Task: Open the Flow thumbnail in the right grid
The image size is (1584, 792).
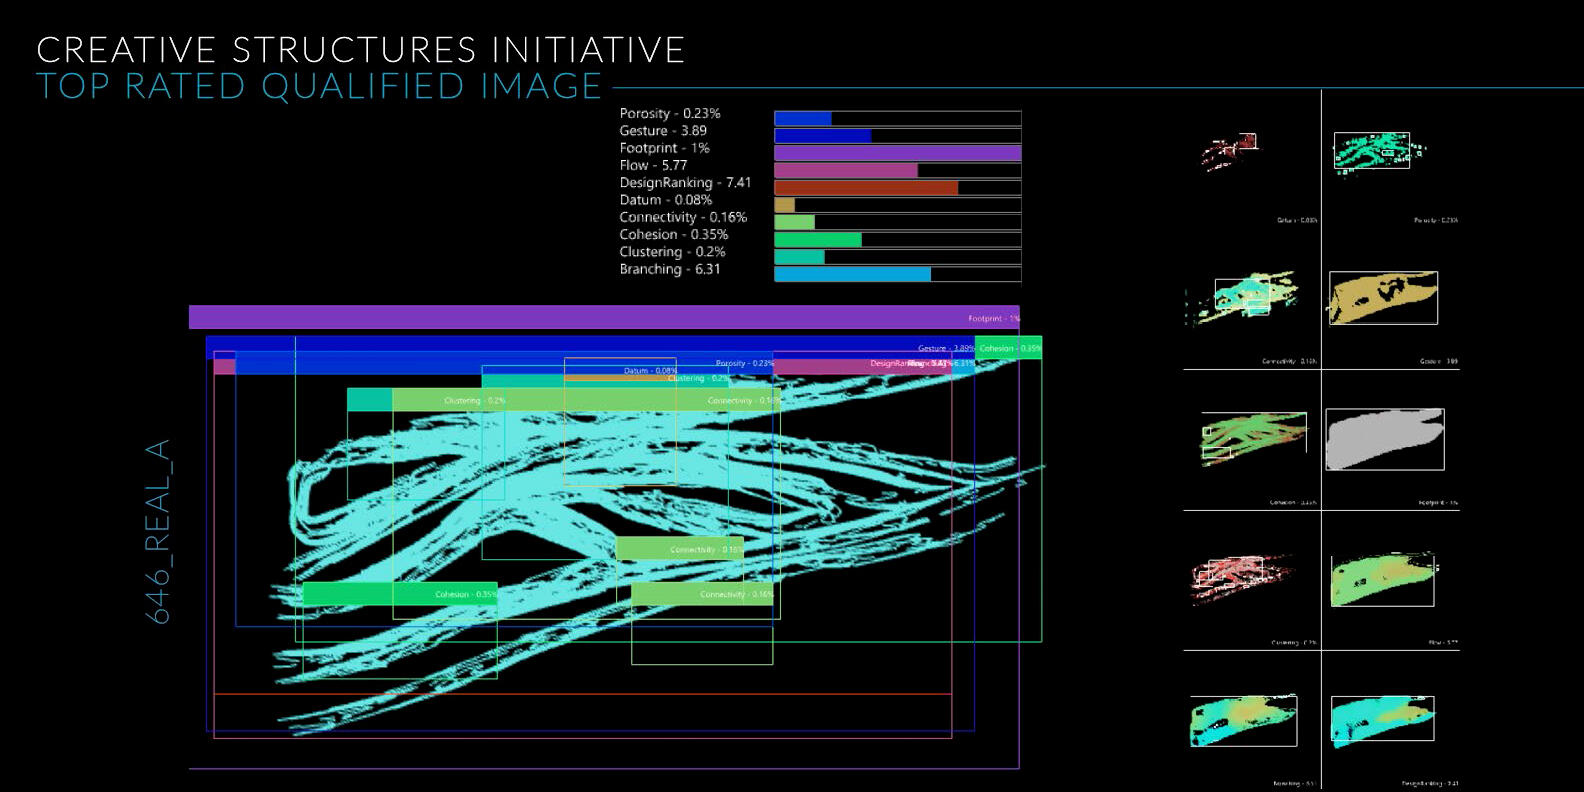Action: click(1383, 579)
